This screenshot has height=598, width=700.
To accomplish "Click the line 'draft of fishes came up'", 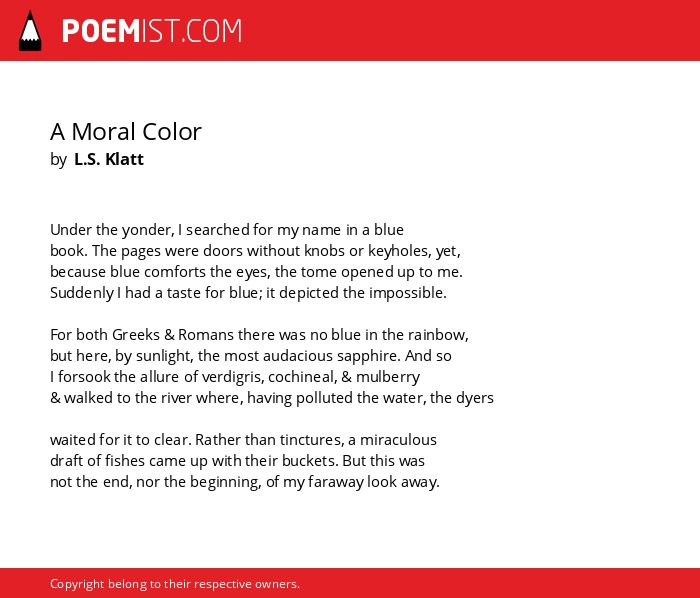I will pyautogui.click(x=238, y=461).
